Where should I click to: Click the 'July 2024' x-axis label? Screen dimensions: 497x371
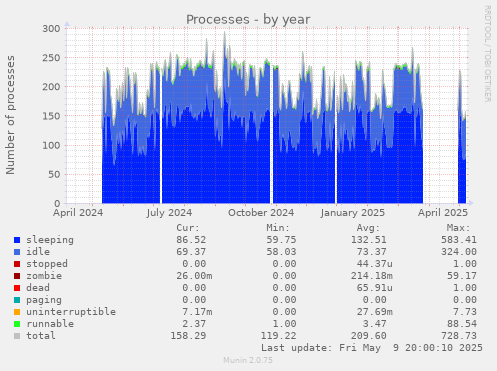coord(169,213)
